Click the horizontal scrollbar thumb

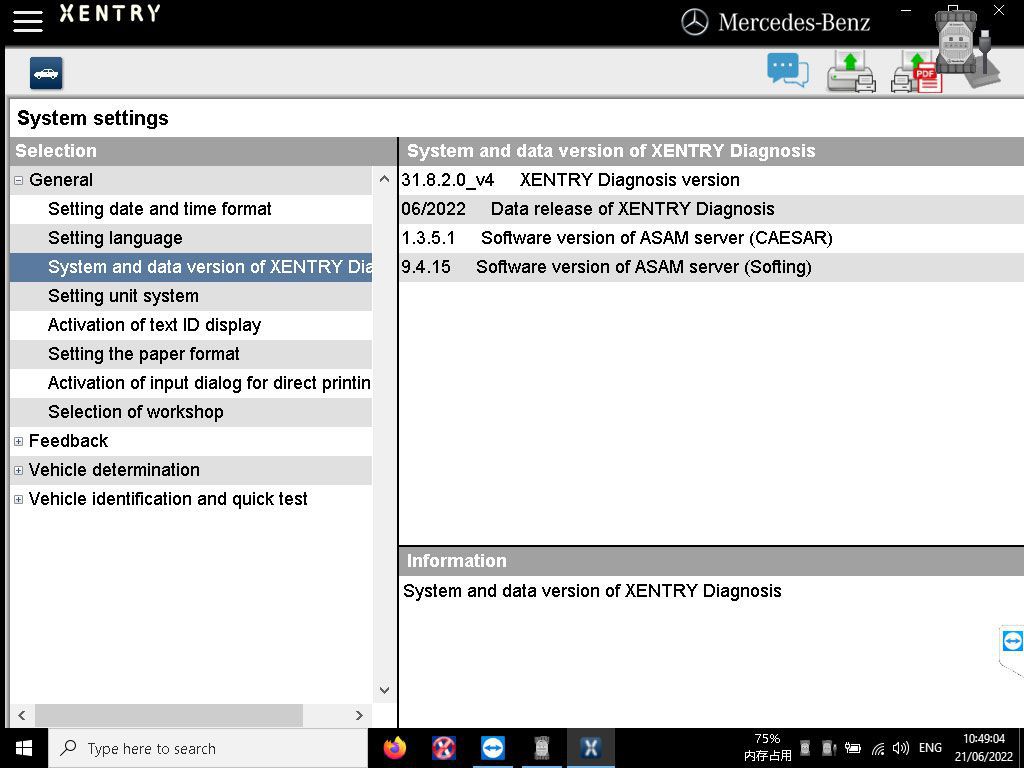(168, 715)
